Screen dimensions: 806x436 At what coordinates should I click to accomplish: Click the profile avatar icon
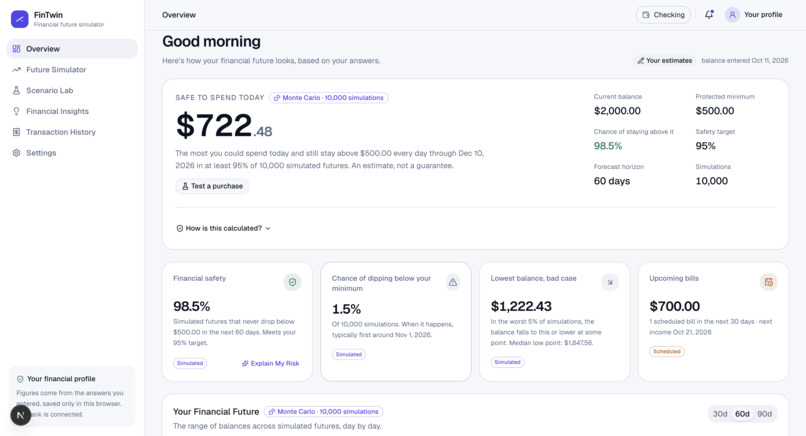(732, 15)
